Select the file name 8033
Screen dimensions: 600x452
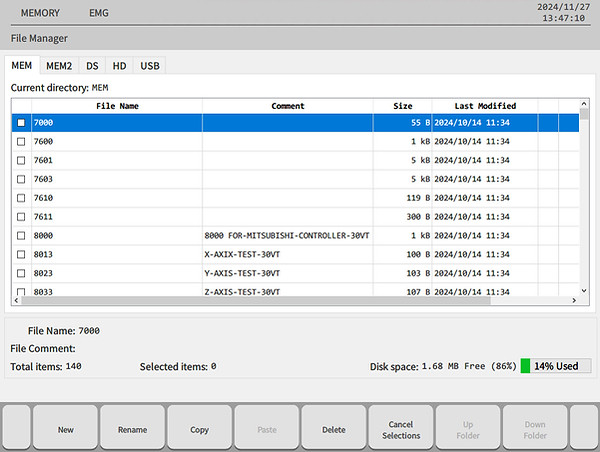43,292
